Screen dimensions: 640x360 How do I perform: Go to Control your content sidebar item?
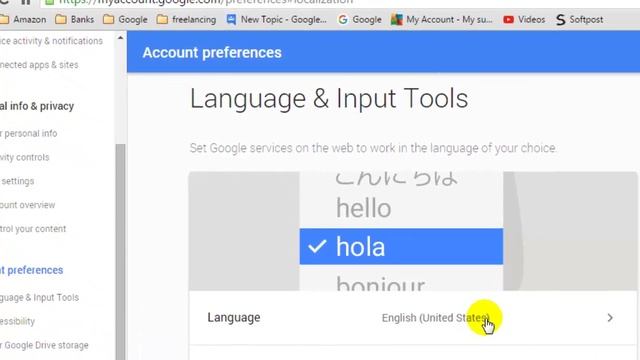(x=33, y=229)
